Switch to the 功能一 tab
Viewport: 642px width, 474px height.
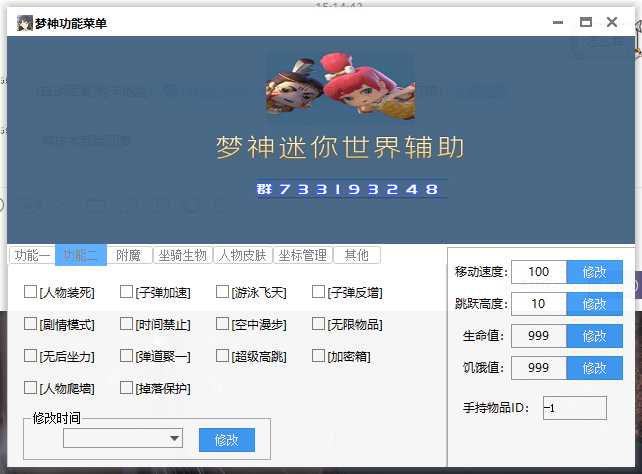(32, 255)
